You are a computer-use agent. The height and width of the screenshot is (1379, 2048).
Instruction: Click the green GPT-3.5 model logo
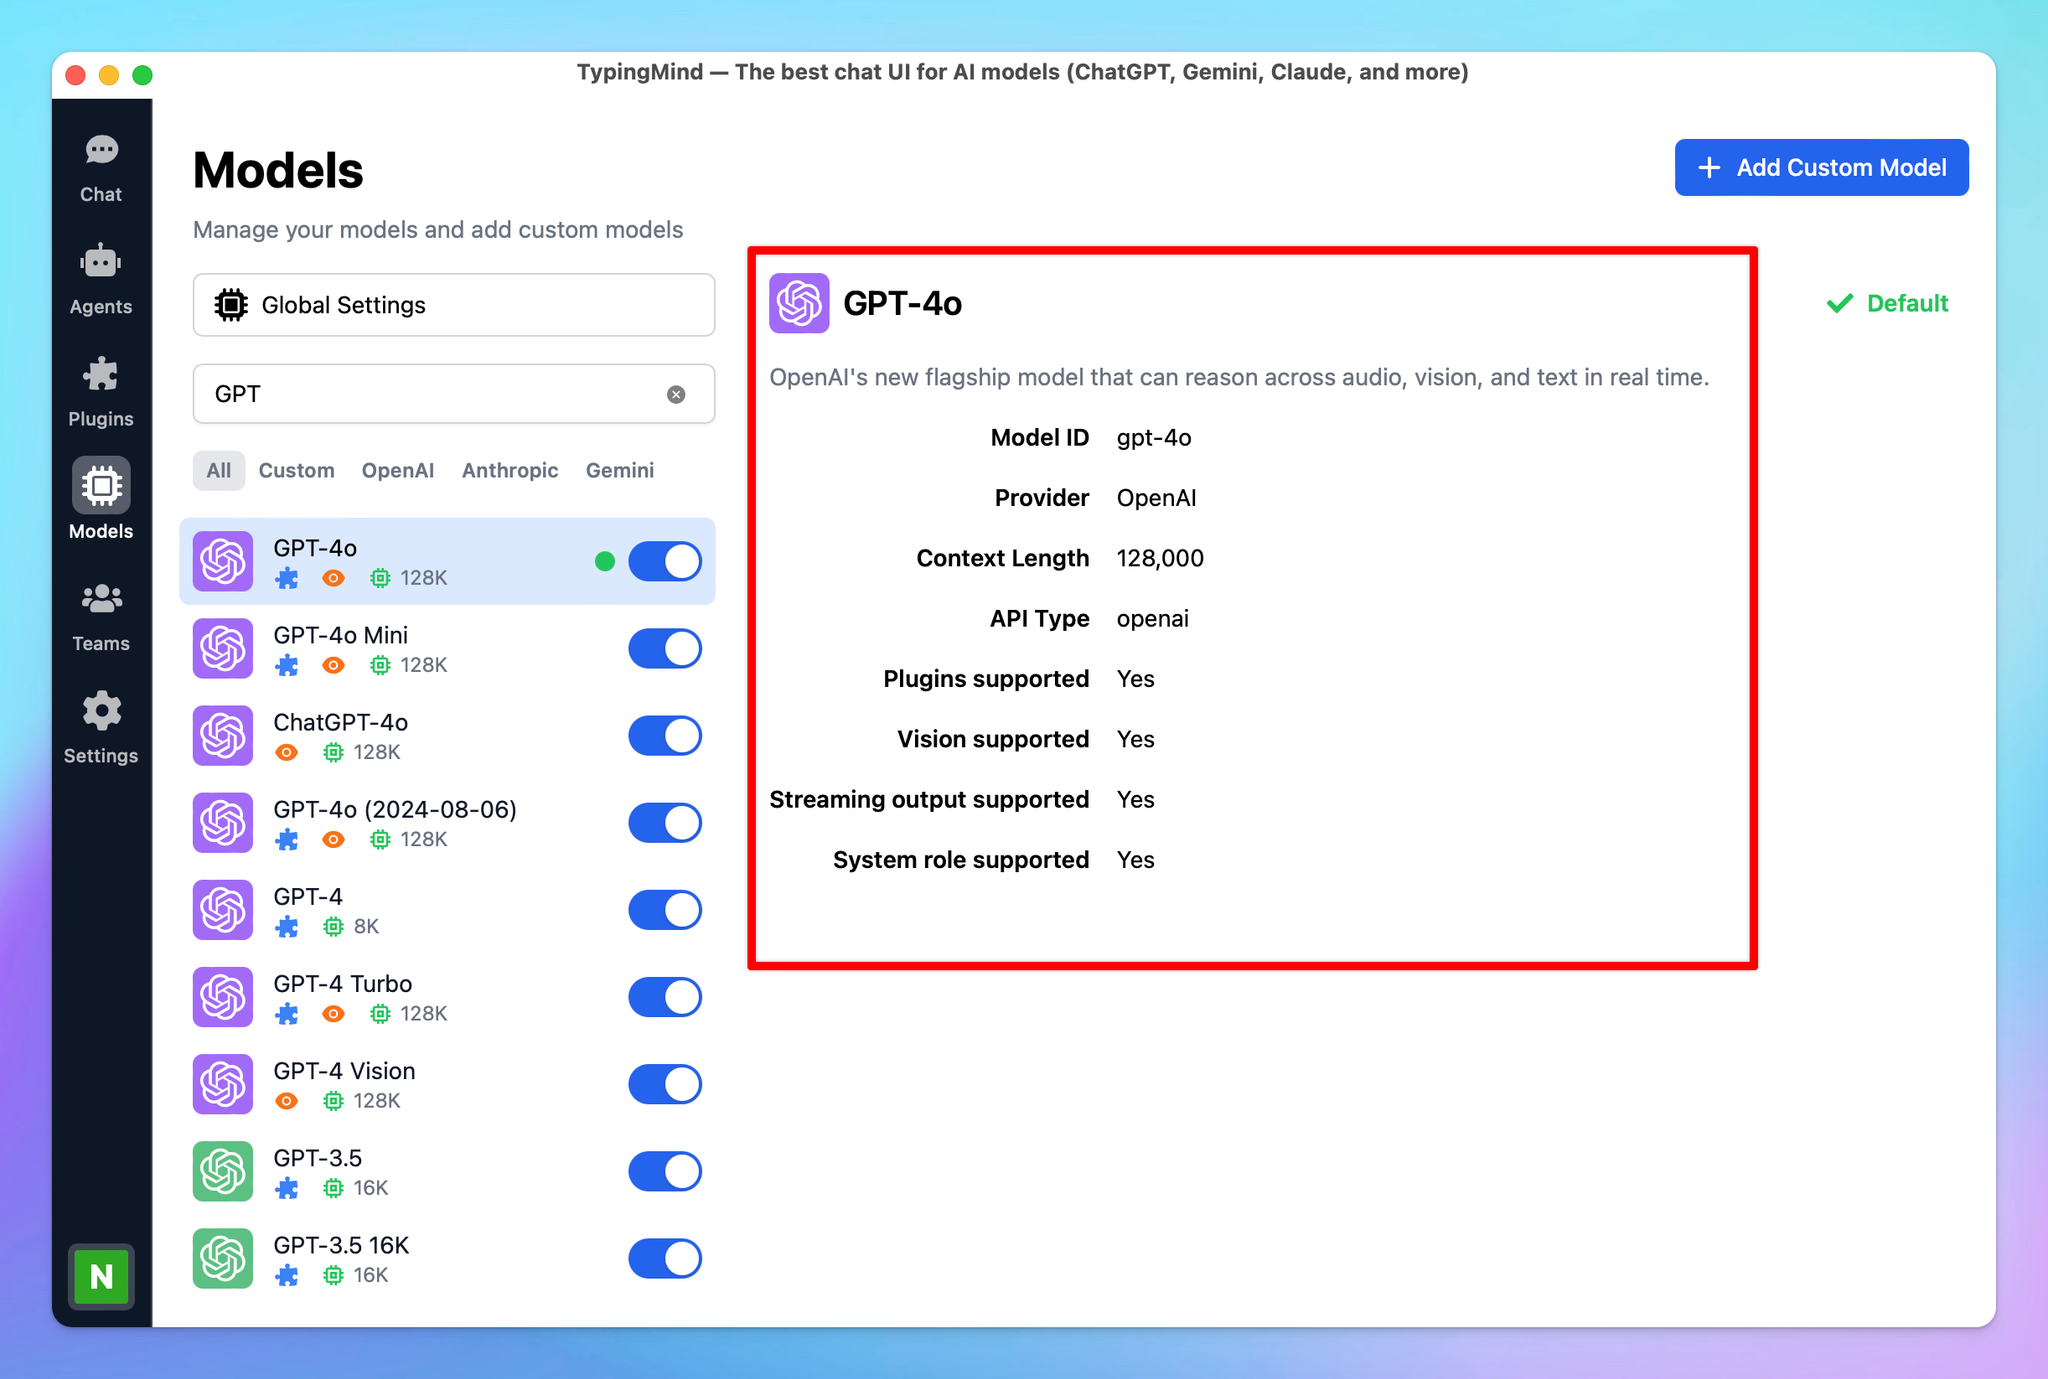pyautogui.click(x=223, y=1171)
